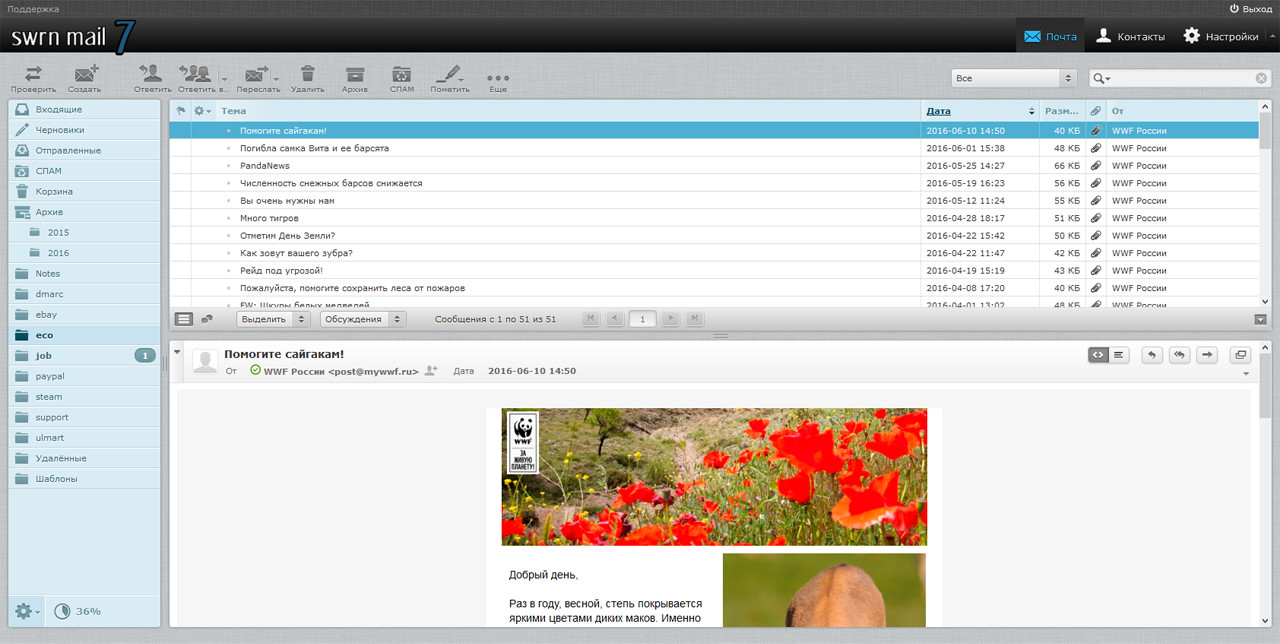Open search options magnifier dropdown
The height and width of the screenshot is (644, 1280).
(1101, 78)
